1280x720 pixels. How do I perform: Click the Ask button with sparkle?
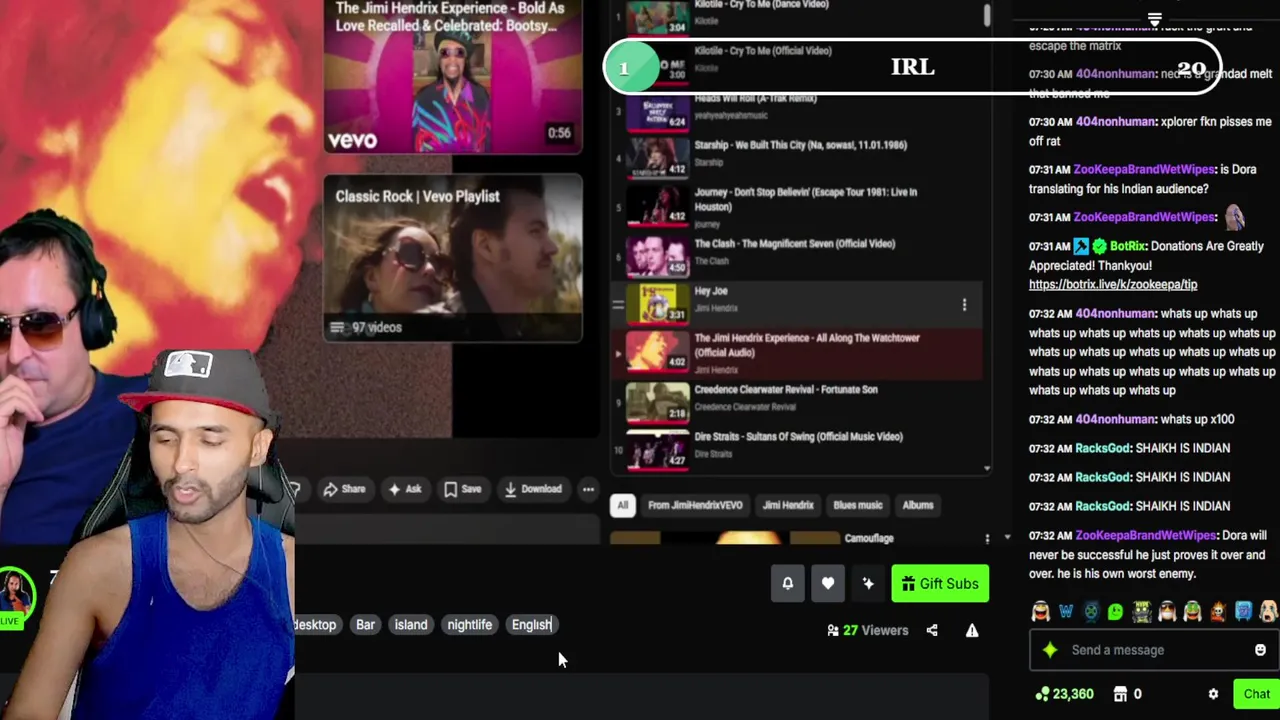[404, 489]
